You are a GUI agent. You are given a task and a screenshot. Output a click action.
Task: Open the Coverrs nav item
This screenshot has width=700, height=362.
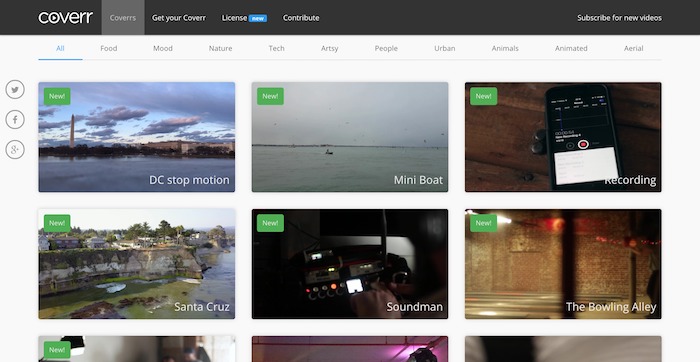pyautogui.click(x=123, y=17)
